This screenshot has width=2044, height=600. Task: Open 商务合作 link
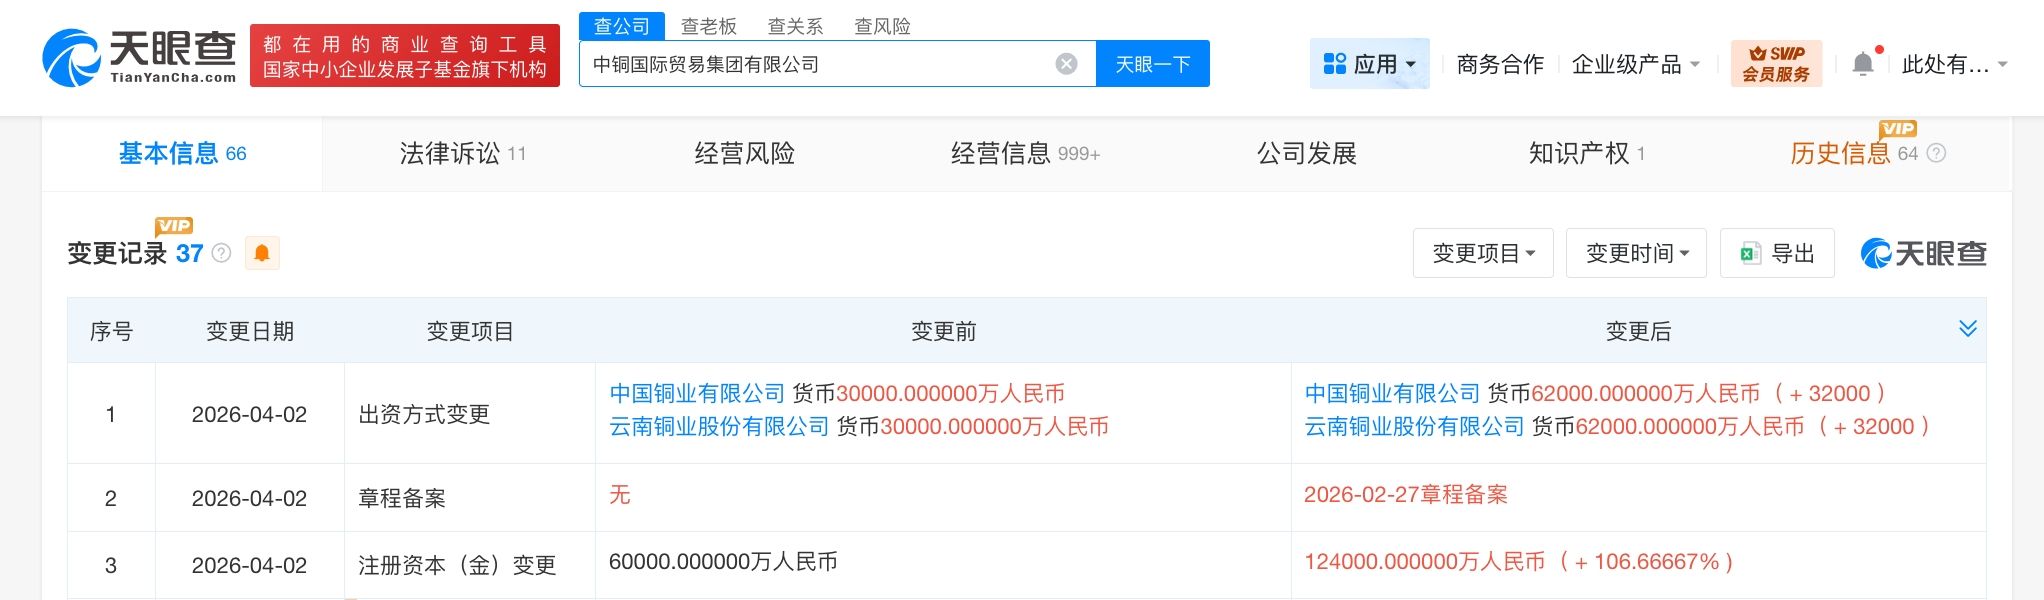1500,64
